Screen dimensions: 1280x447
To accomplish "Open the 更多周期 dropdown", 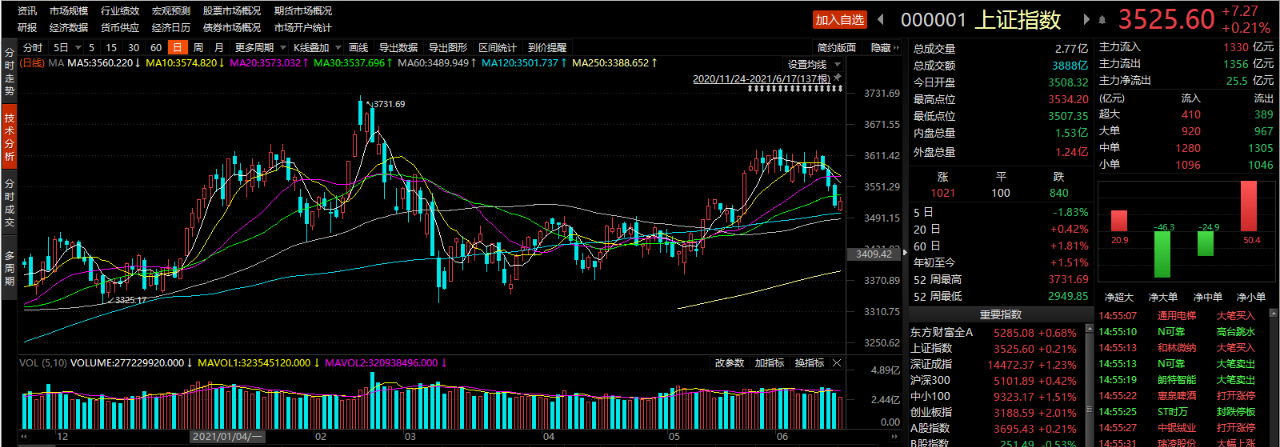I will (258, 47).
